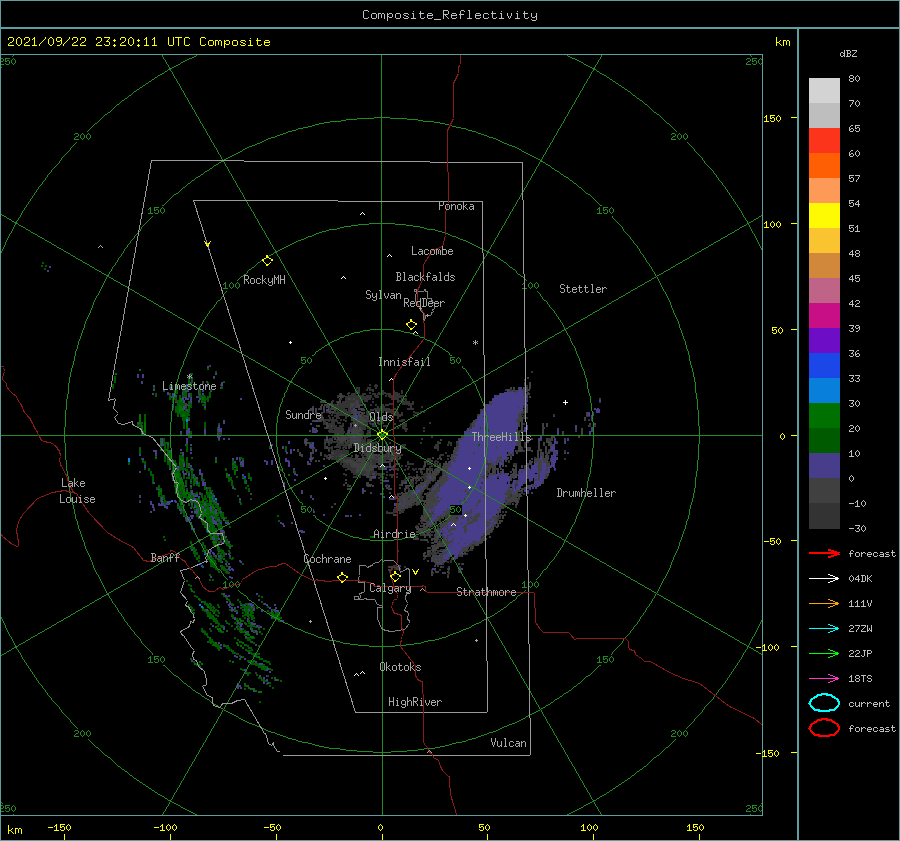Click the white 04DK arrow icon
The image size is (900, 841).
coord(824,578)
